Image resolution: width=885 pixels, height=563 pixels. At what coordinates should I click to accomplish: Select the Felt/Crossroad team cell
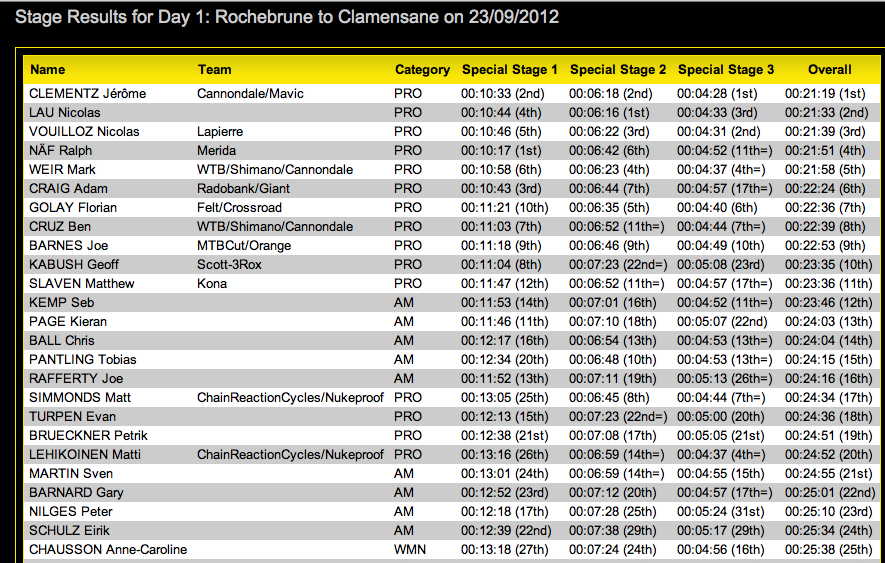point(239,208)
